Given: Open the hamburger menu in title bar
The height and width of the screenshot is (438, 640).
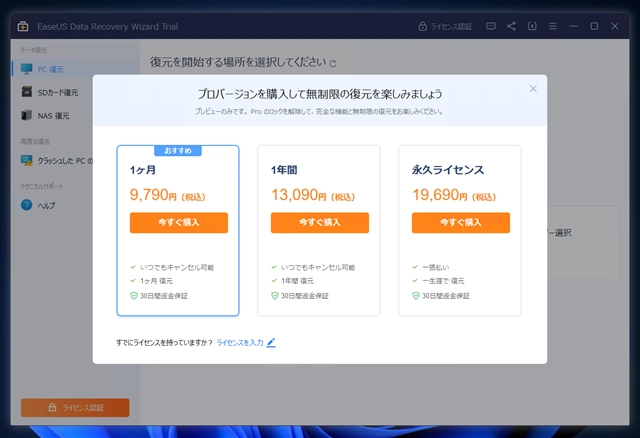Looking at the screenshot, I should click(x=553, y=27).
